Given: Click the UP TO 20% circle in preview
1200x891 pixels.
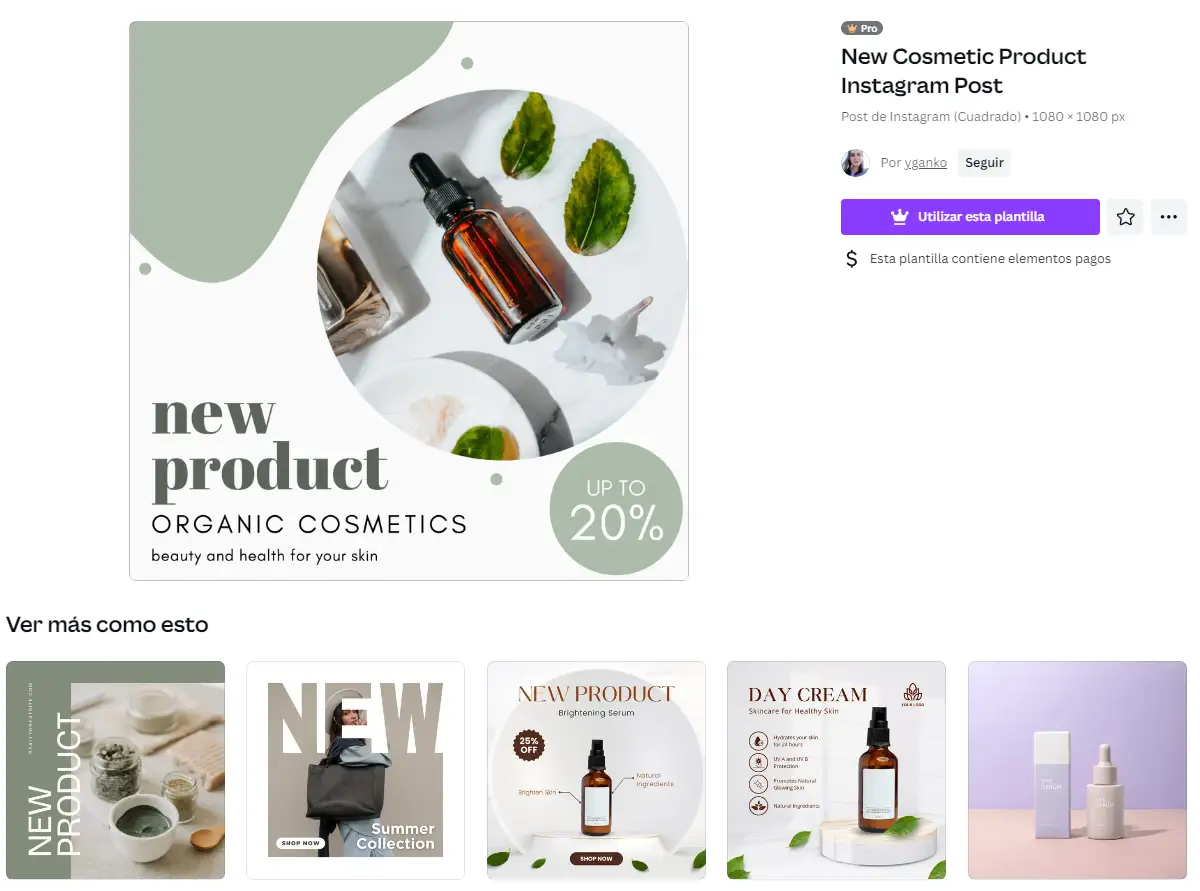Looking at the screenshot, I should tap(616, 509).
